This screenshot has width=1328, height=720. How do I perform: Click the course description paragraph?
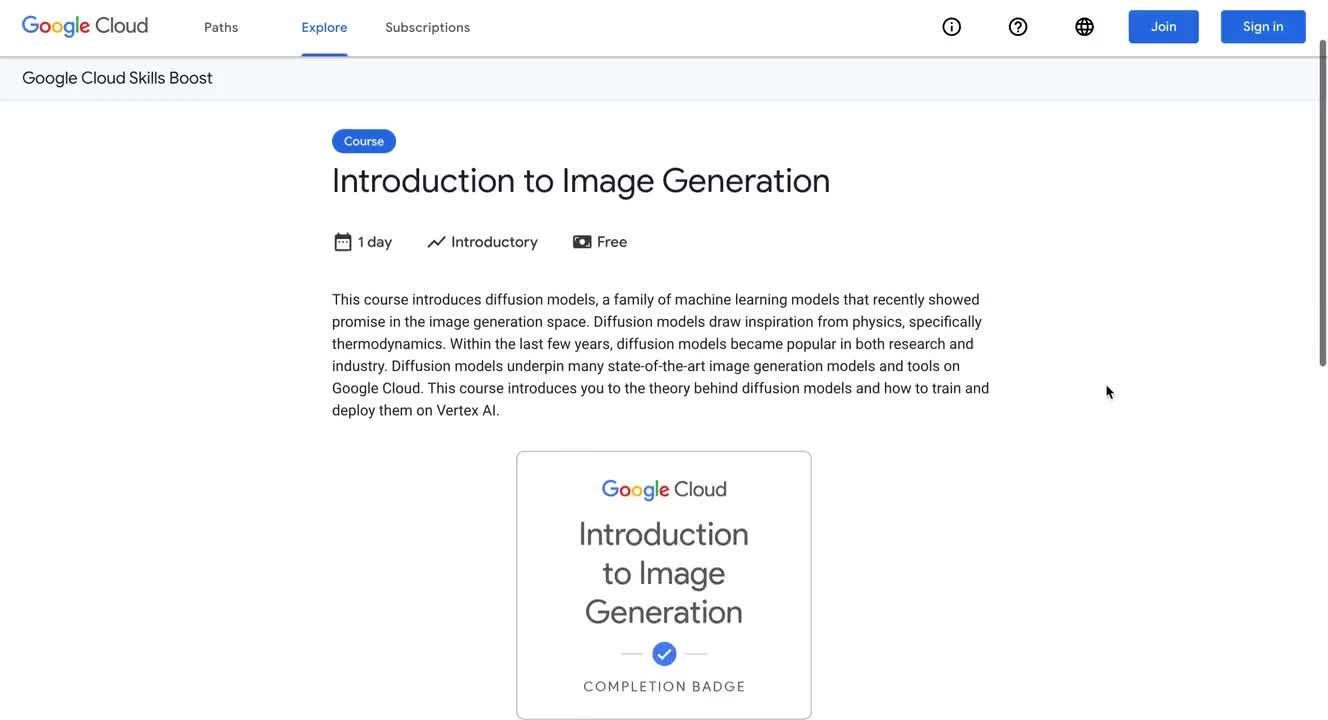point(661,355)
